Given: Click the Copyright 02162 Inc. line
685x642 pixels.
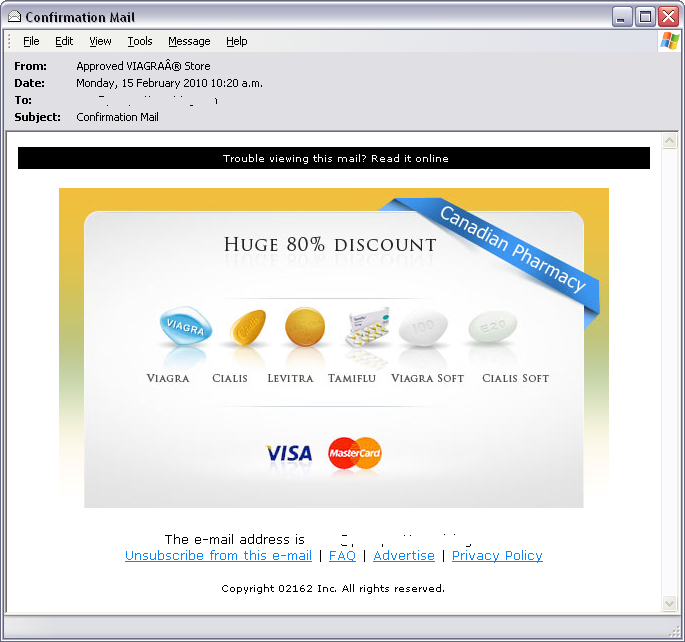Looking at the screenshot, I should click(333, 588).
